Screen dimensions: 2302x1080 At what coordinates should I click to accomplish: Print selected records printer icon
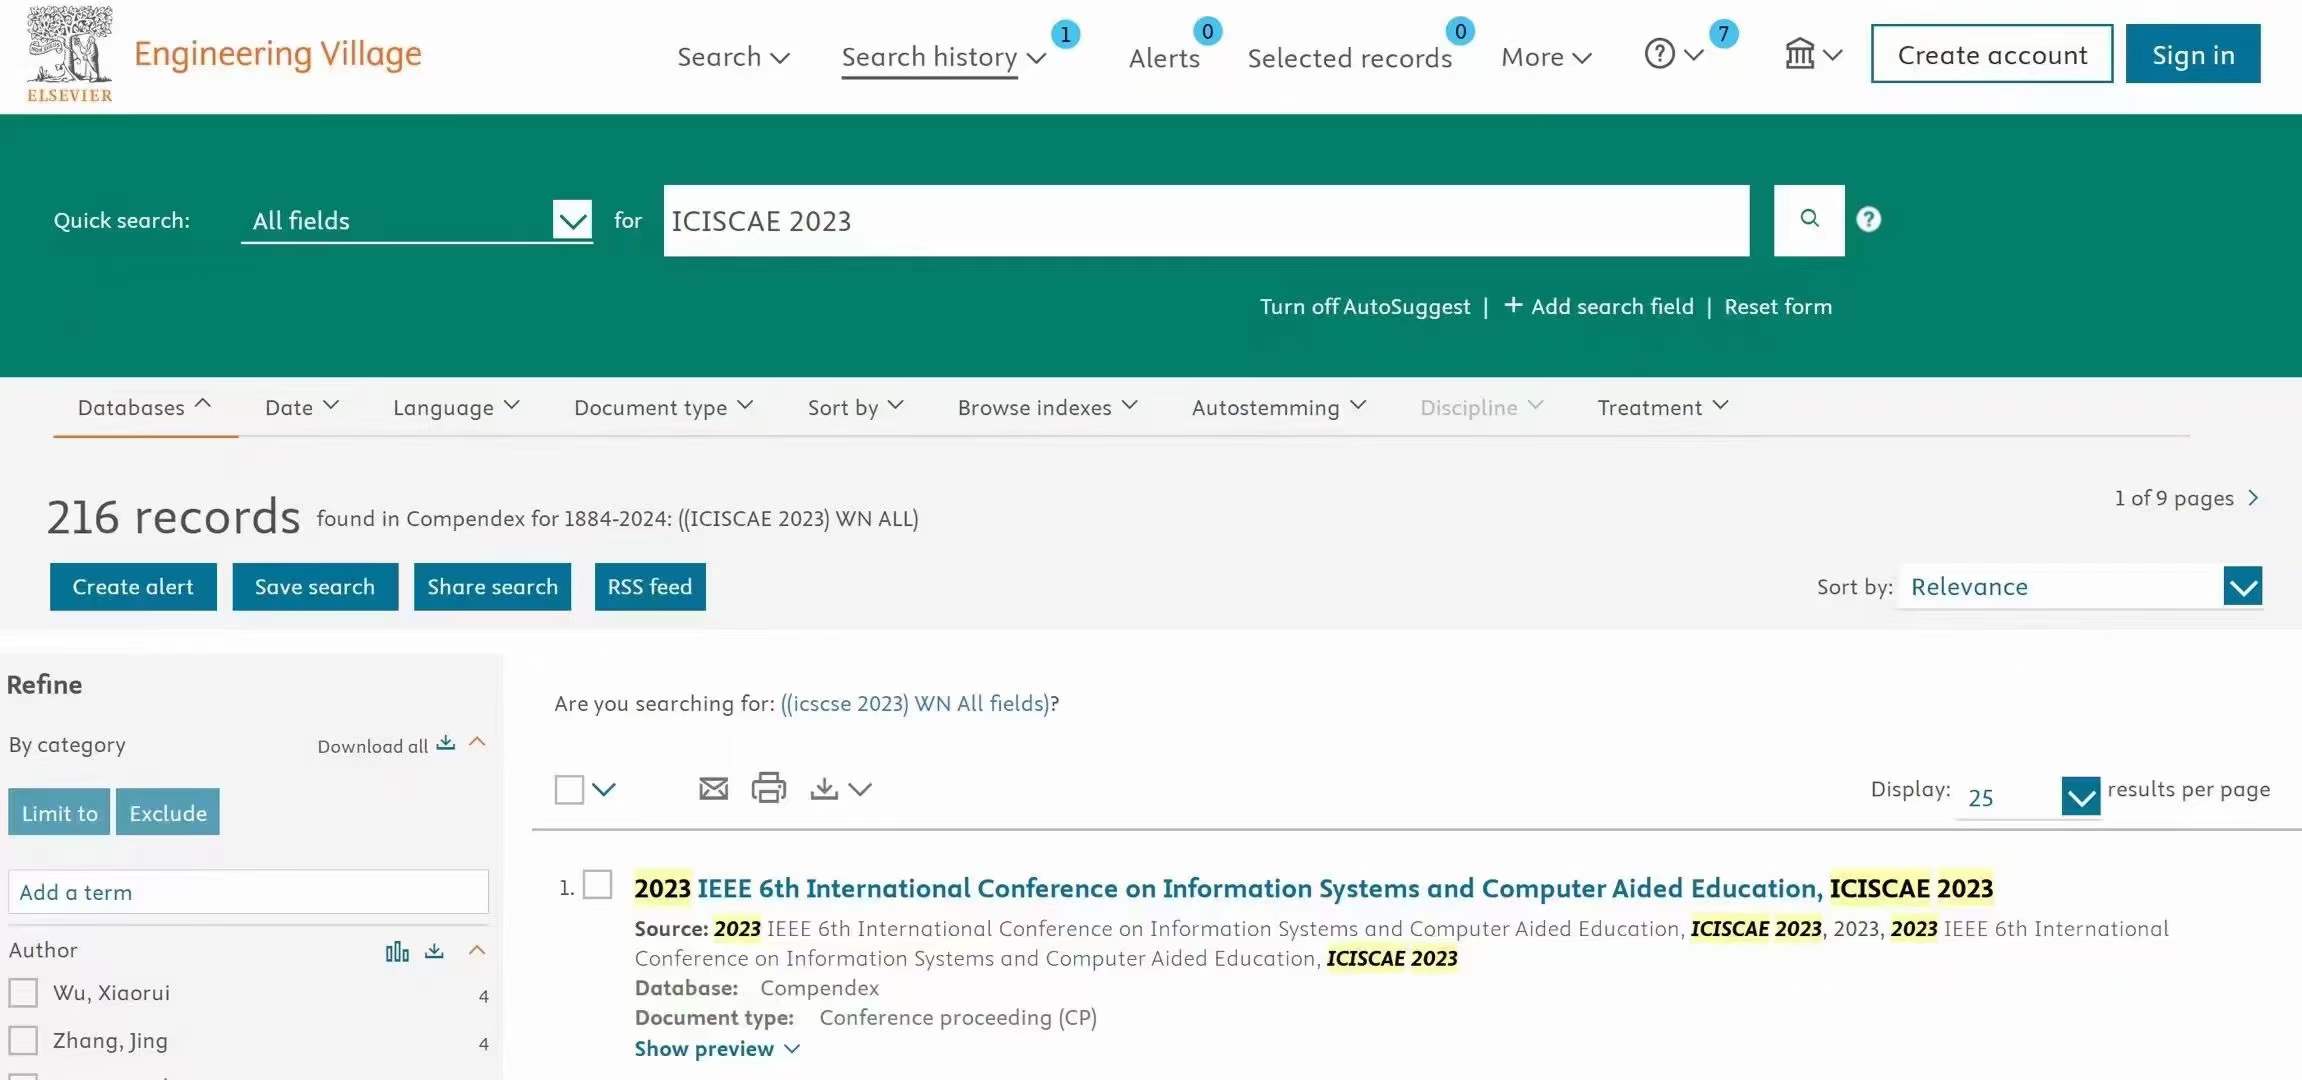pyautogui.click(x=768, y=788)
